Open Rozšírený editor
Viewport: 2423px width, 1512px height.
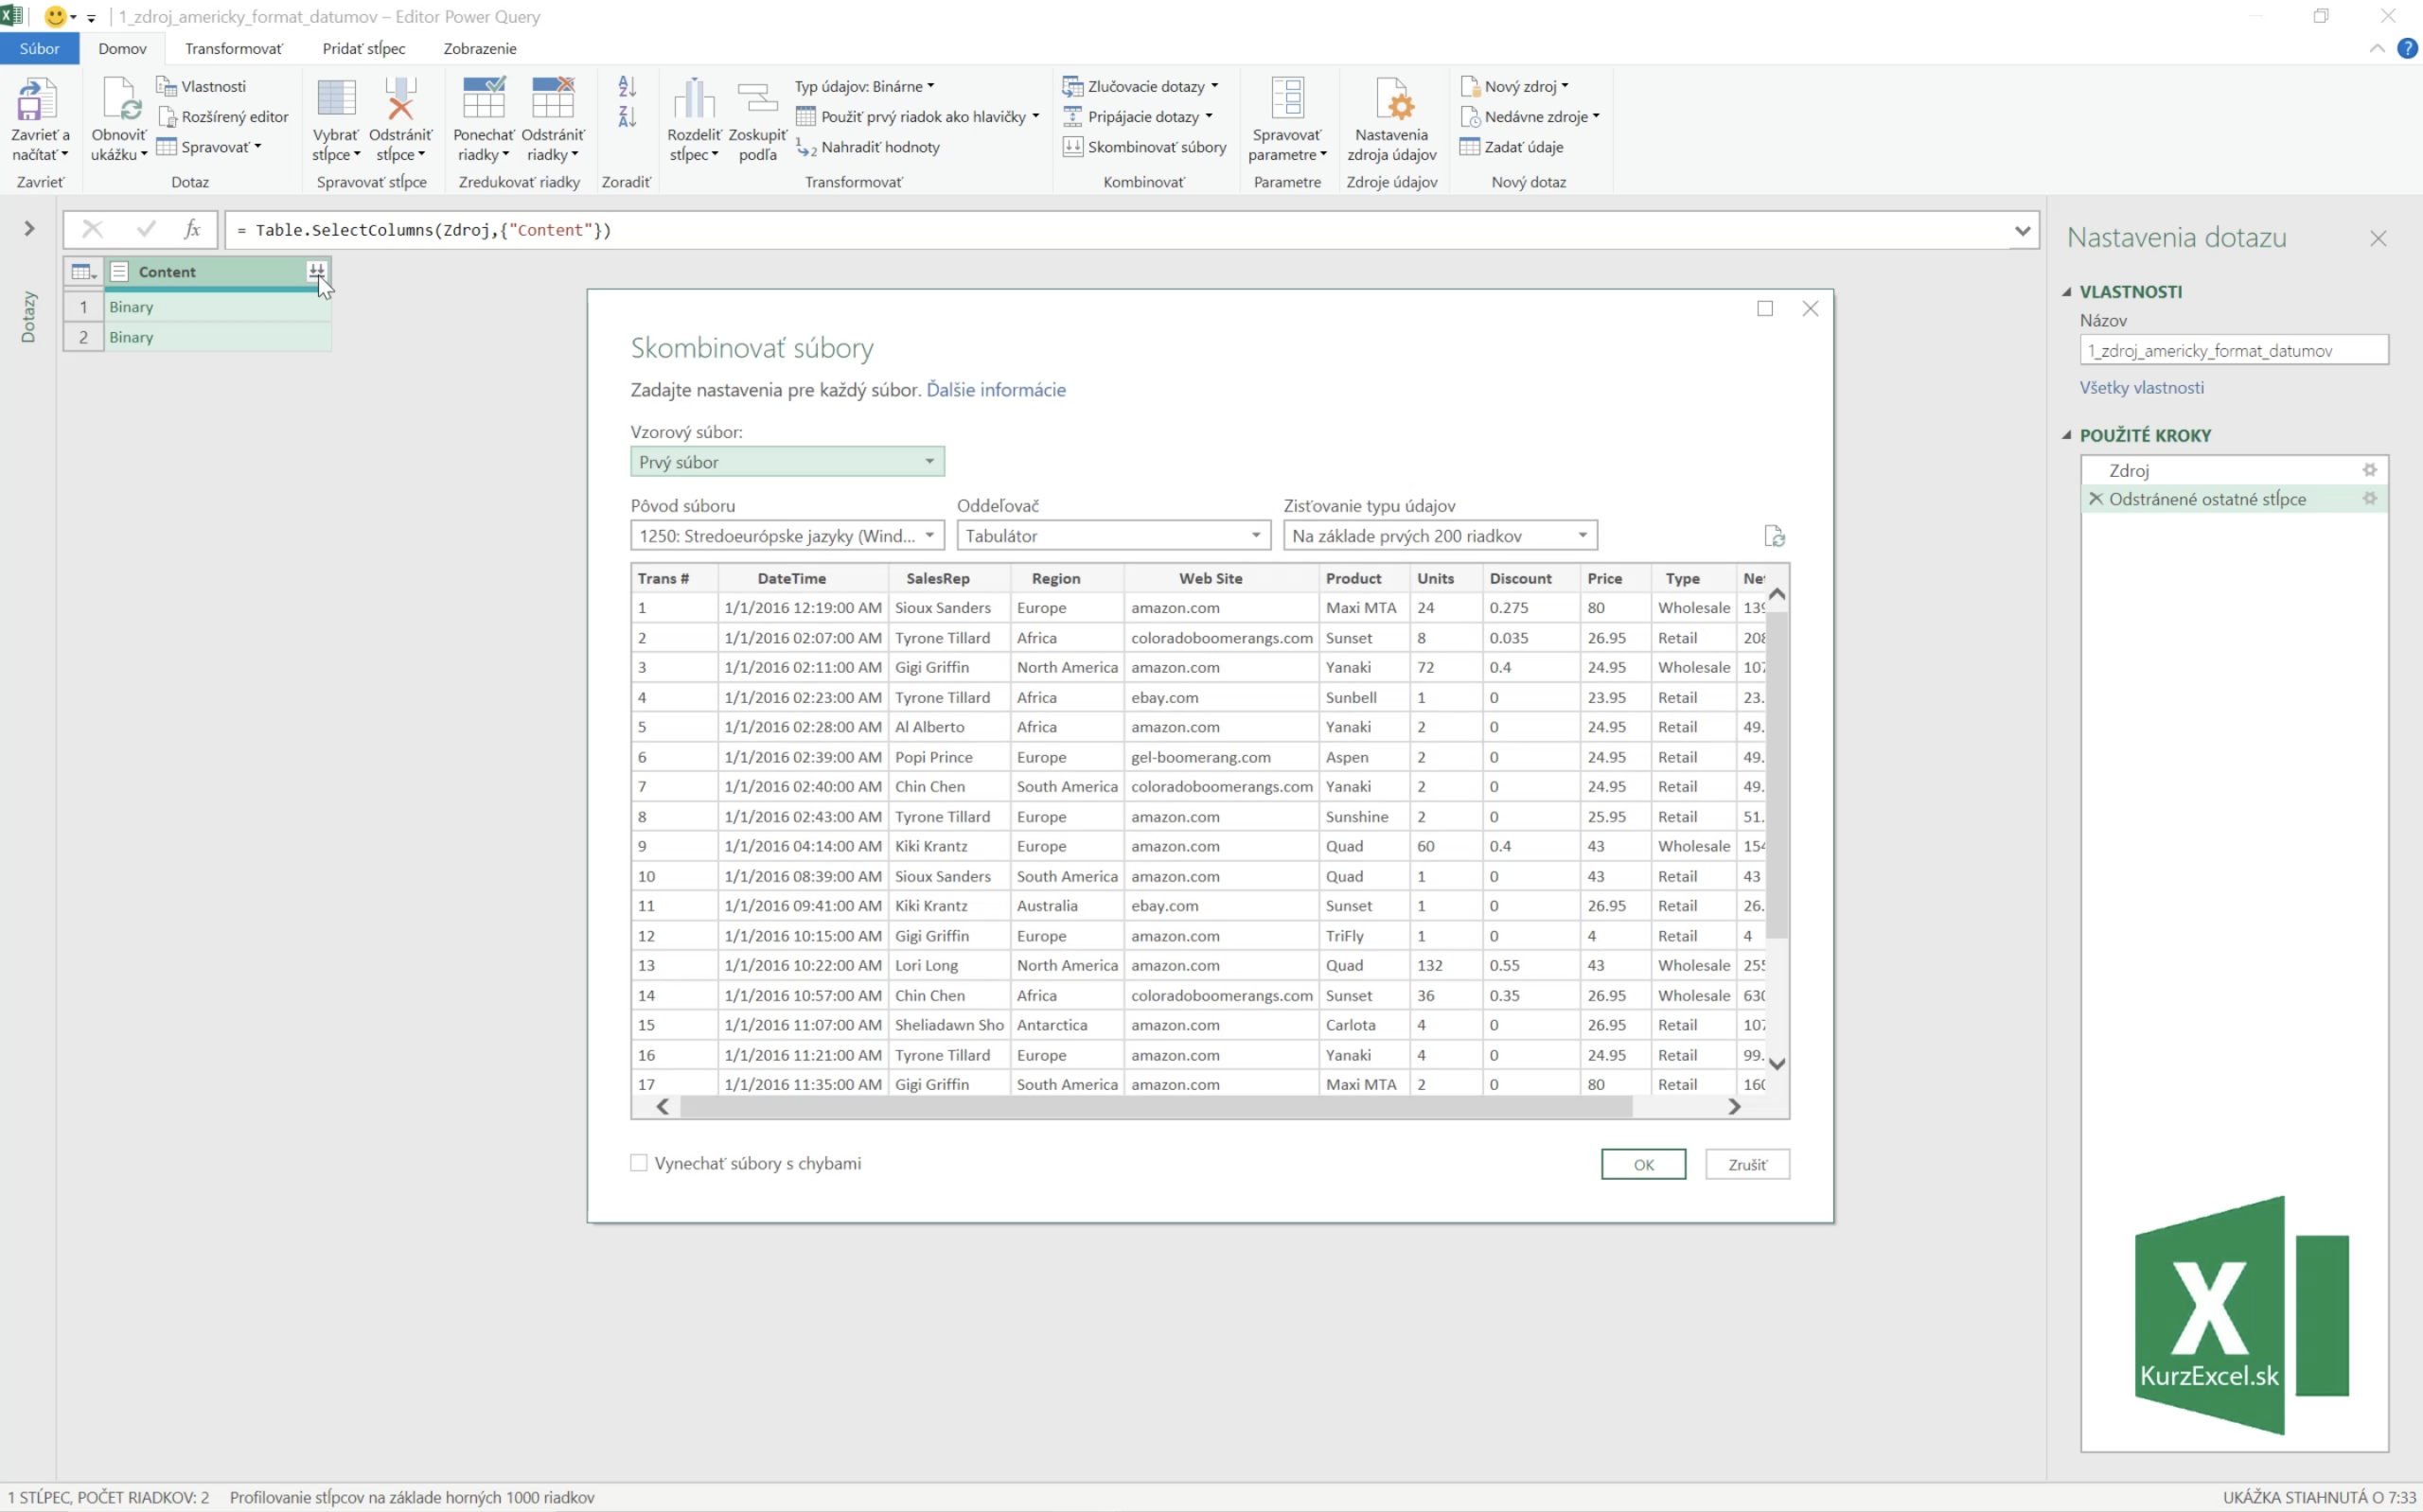pyautogui.click(x=223, y=117)
